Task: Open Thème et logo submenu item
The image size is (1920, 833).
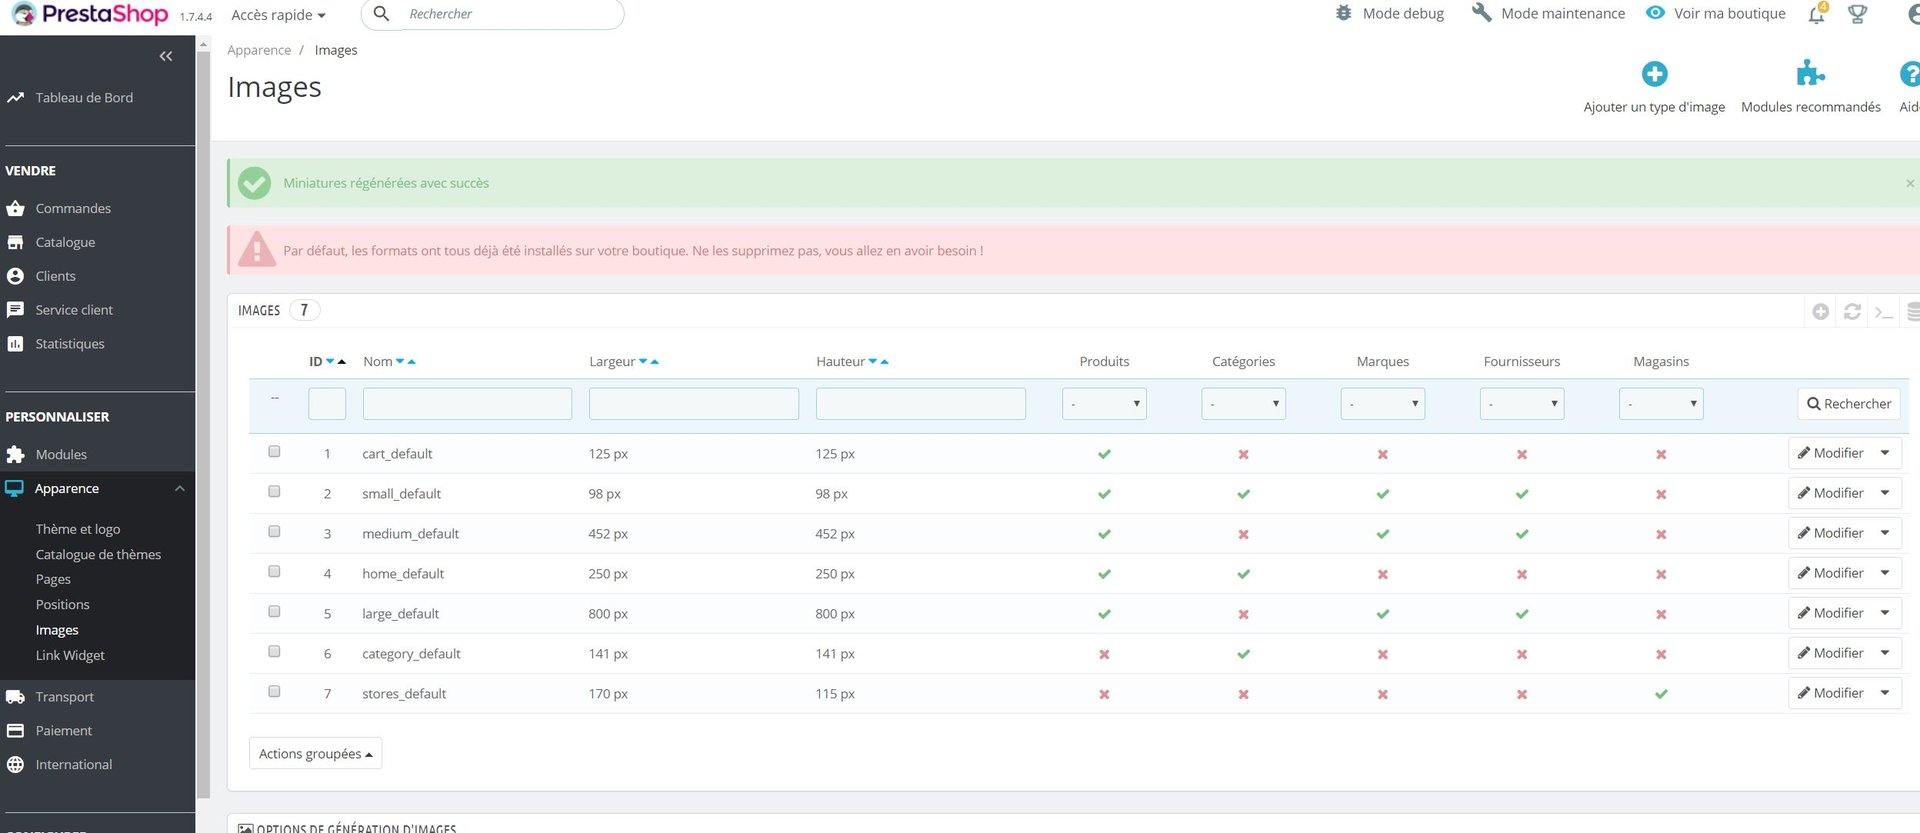Action: (x=78, y=529)
